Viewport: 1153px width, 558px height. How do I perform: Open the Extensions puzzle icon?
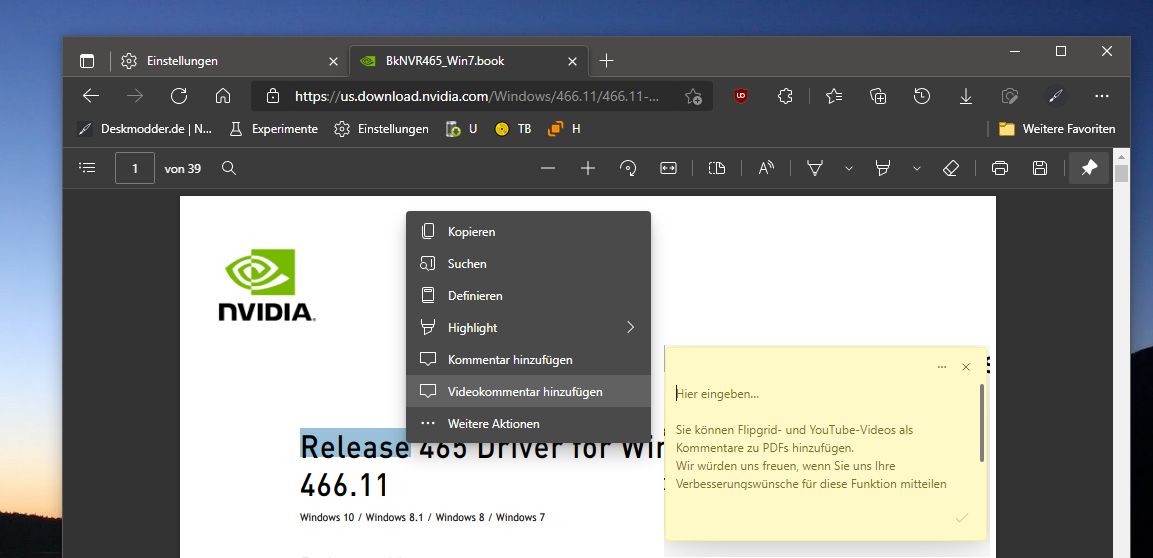coord(785,96)
